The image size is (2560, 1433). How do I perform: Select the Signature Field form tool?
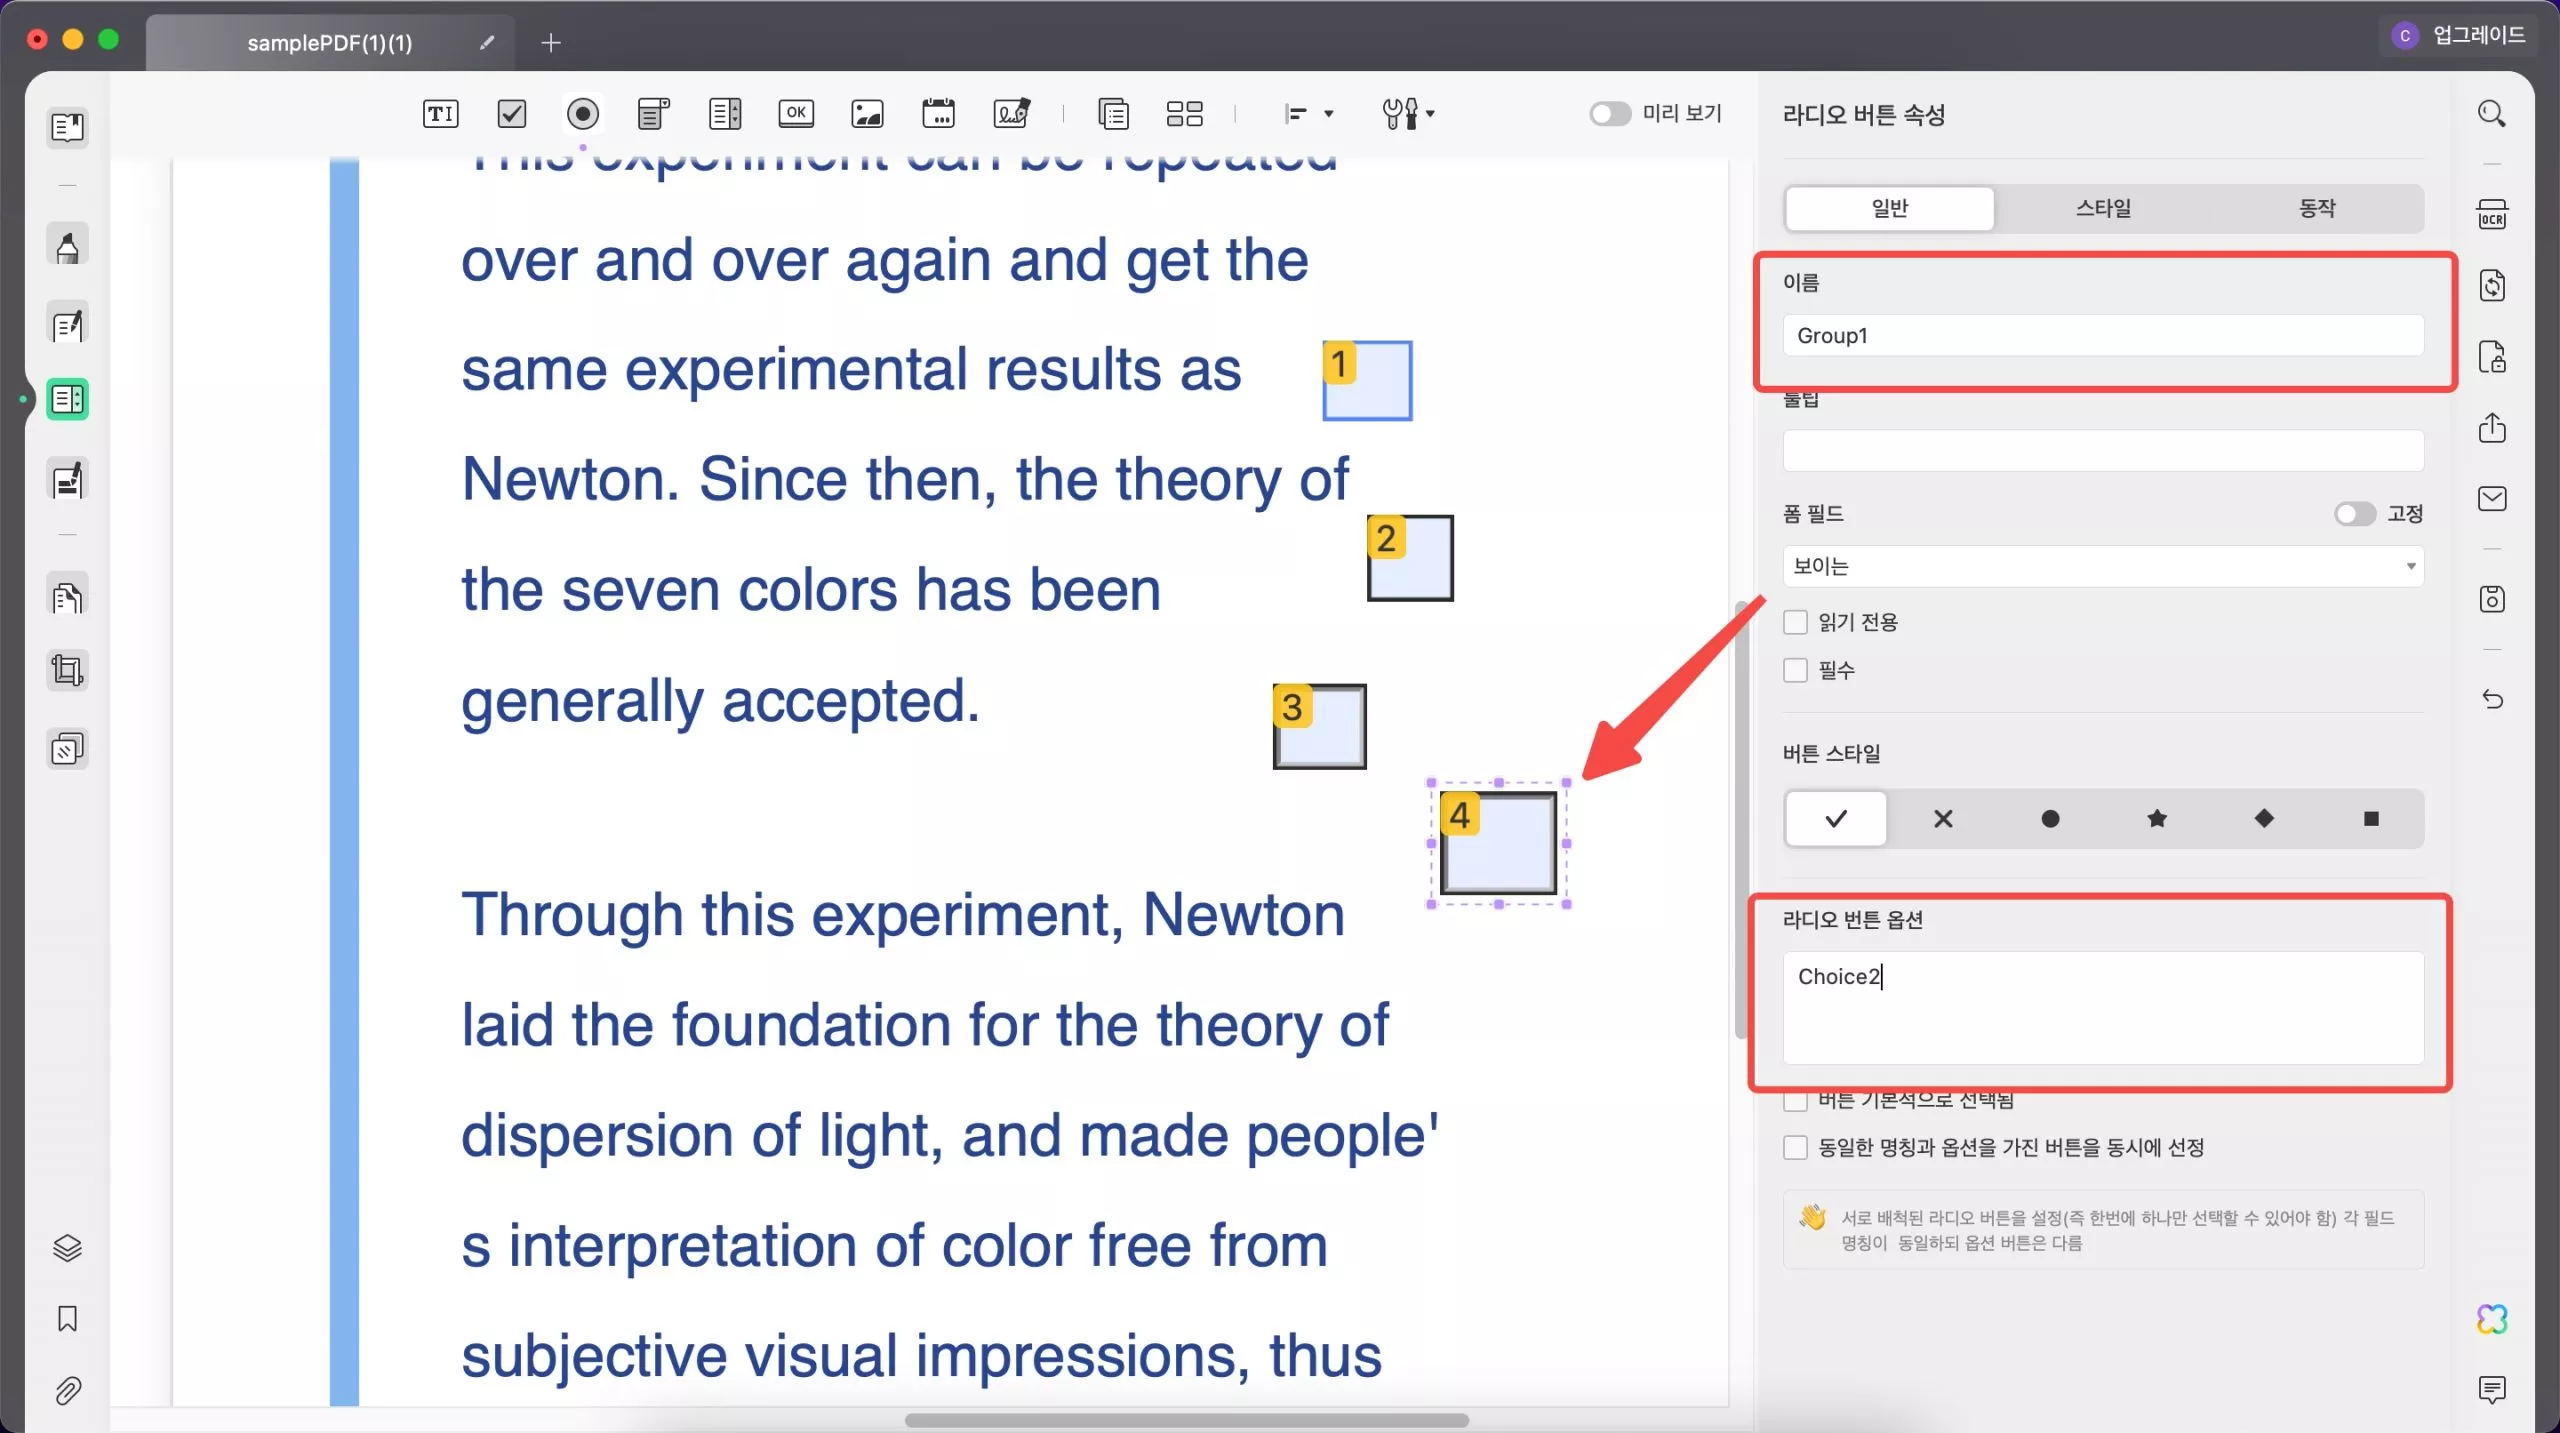1011,114
